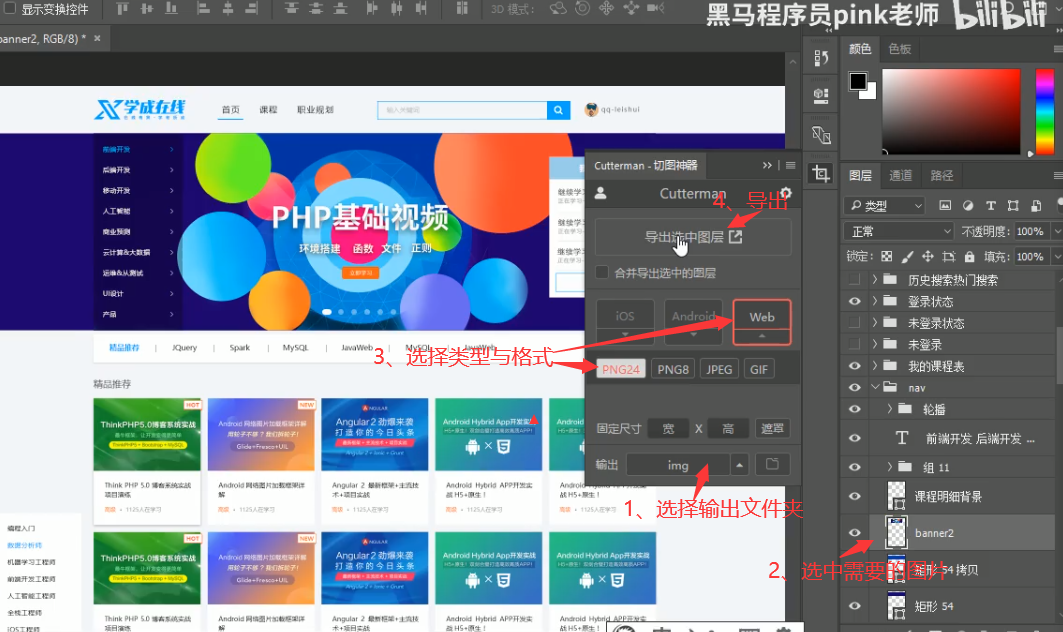Click the auto-align layers icon

pos(462,9)
